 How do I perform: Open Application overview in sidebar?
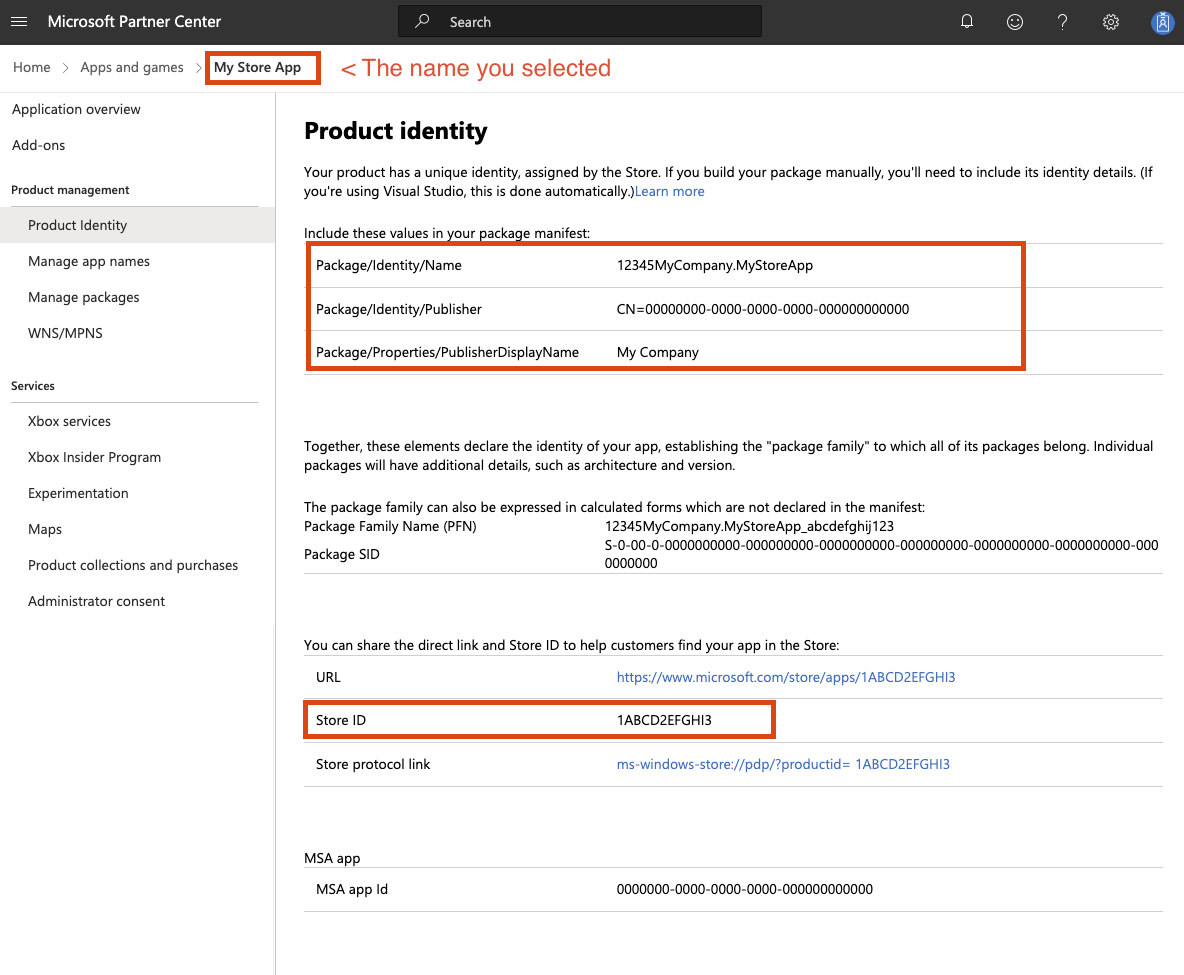click(x=76, y=109)
